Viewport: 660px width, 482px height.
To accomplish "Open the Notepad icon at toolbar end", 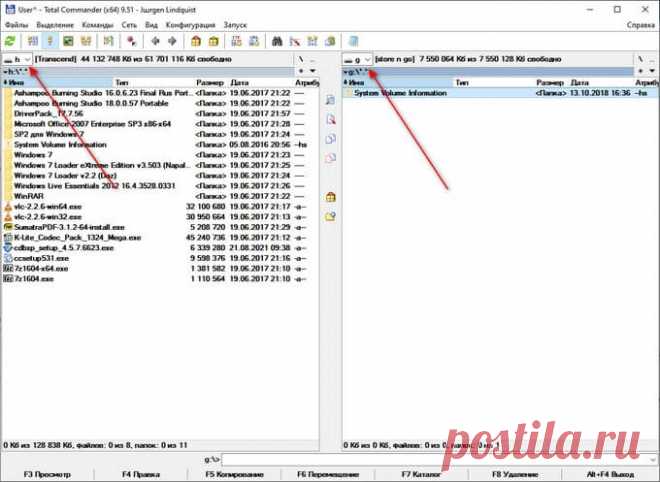I will tap(353, 41).
